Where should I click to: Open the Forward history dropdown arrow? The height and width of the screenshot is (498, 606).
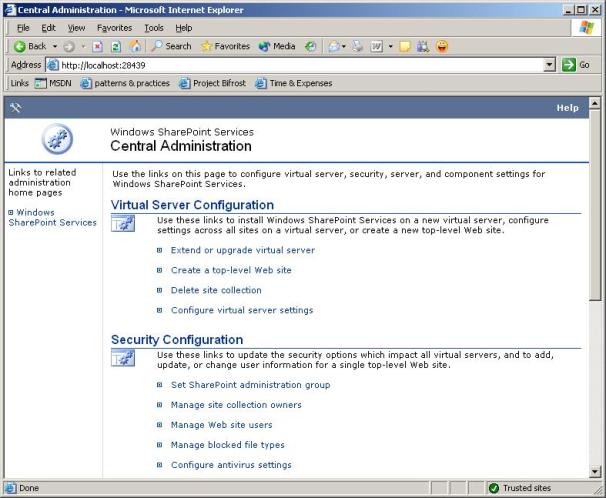pos(83,47)
